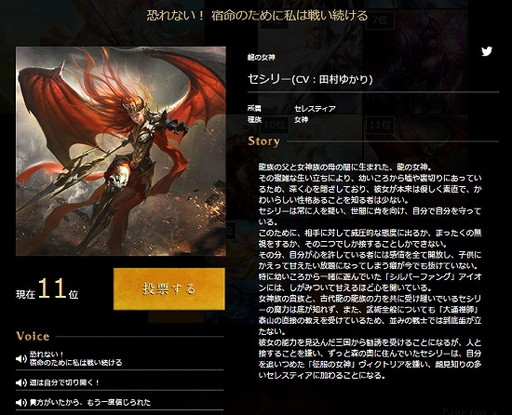
Task: Open the red-winged goddess artwork image
Action: (x=121, y=151)
